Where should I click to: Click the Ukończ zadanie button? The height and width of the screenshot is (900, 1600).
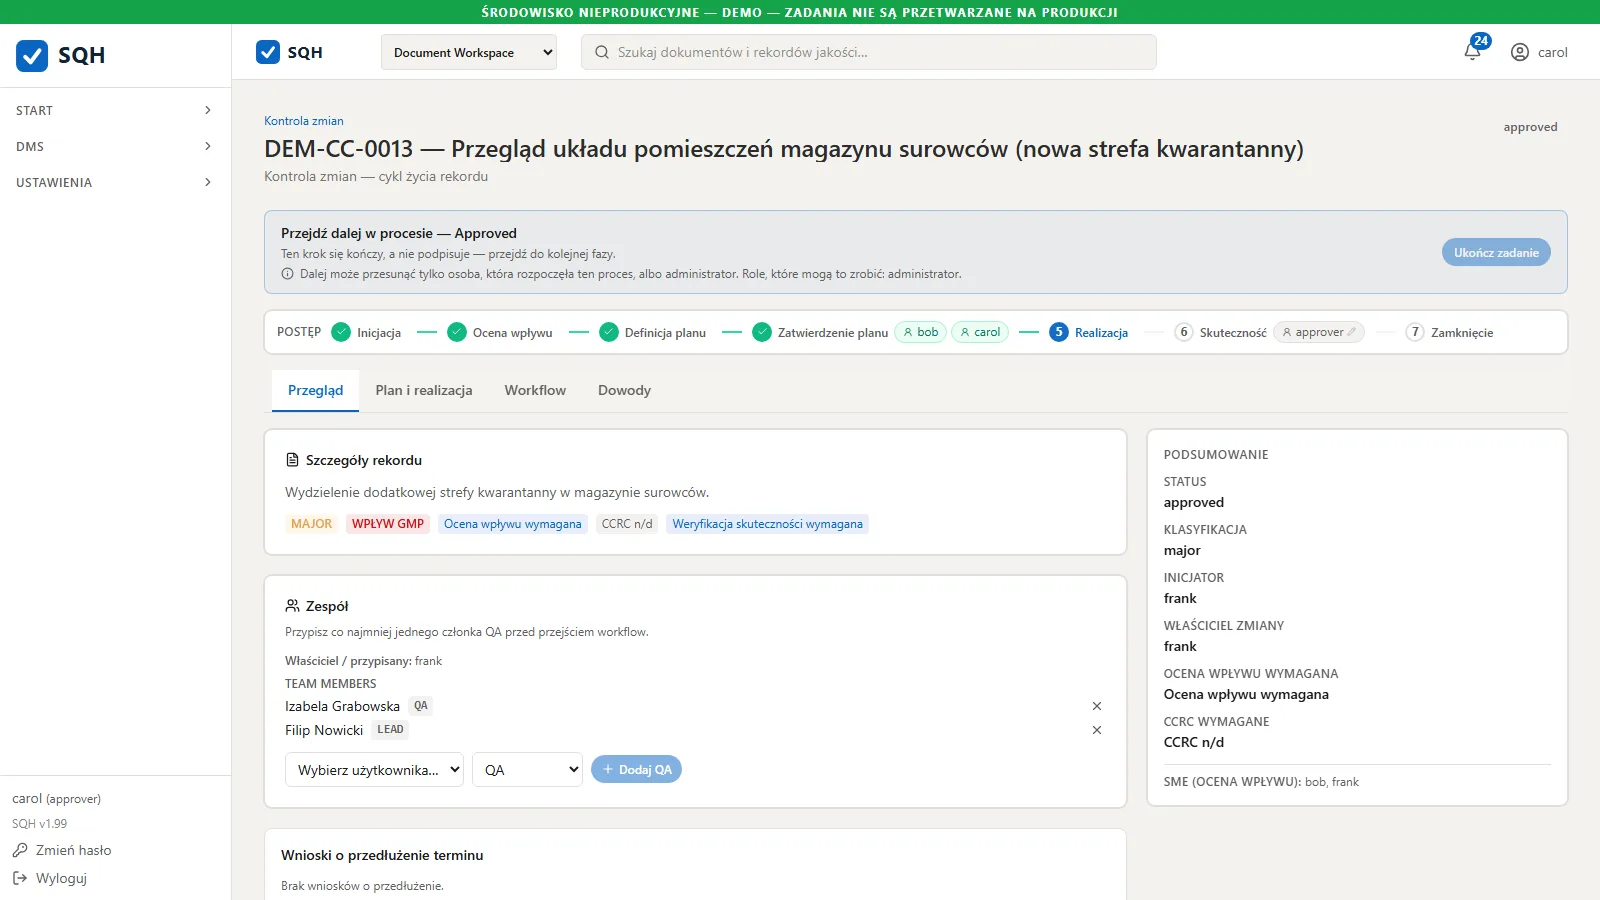coord(1496,252)
